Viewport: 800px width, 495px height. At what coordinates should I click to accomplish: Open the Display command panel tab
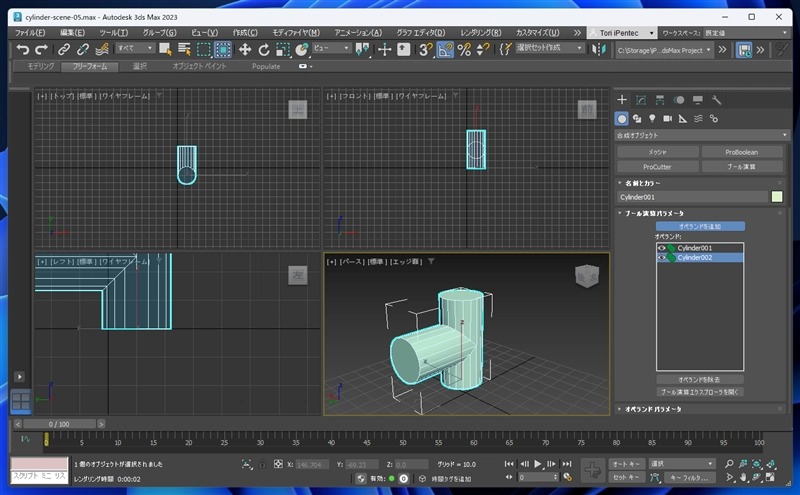(x=697, y=100)
